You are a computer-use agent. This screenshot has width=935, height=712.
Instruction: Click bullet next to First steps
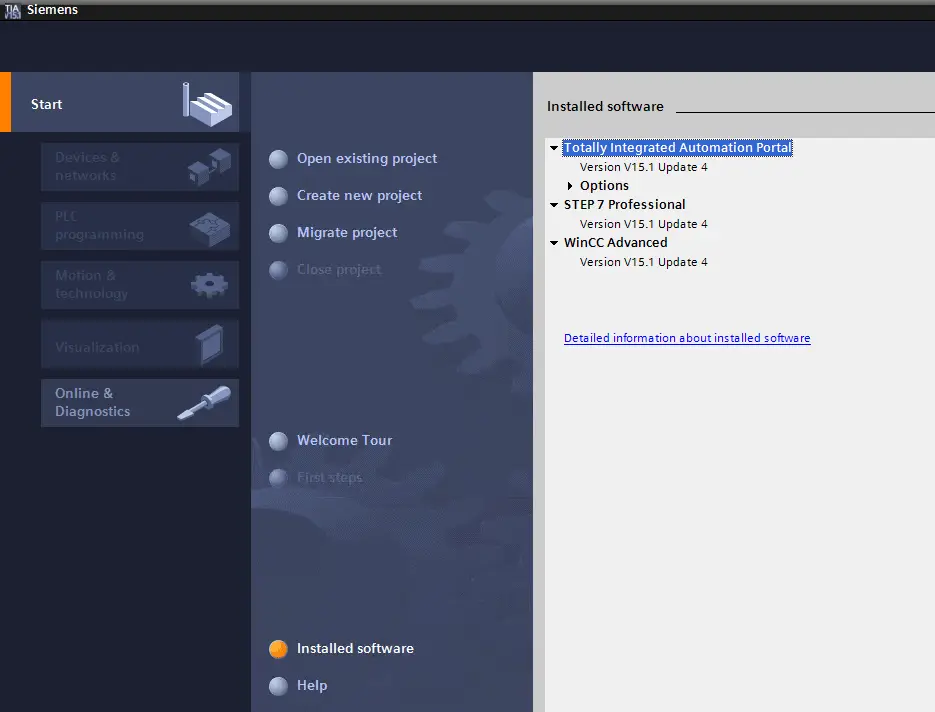278,478
